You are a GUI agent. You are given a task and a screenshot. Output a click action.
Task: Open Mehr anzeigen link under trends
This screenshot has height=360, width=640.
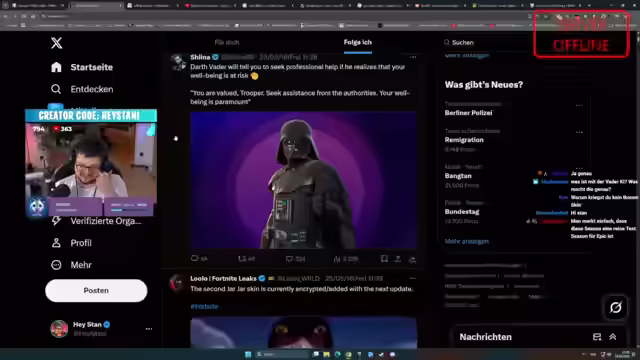click(x=467, y=241)
